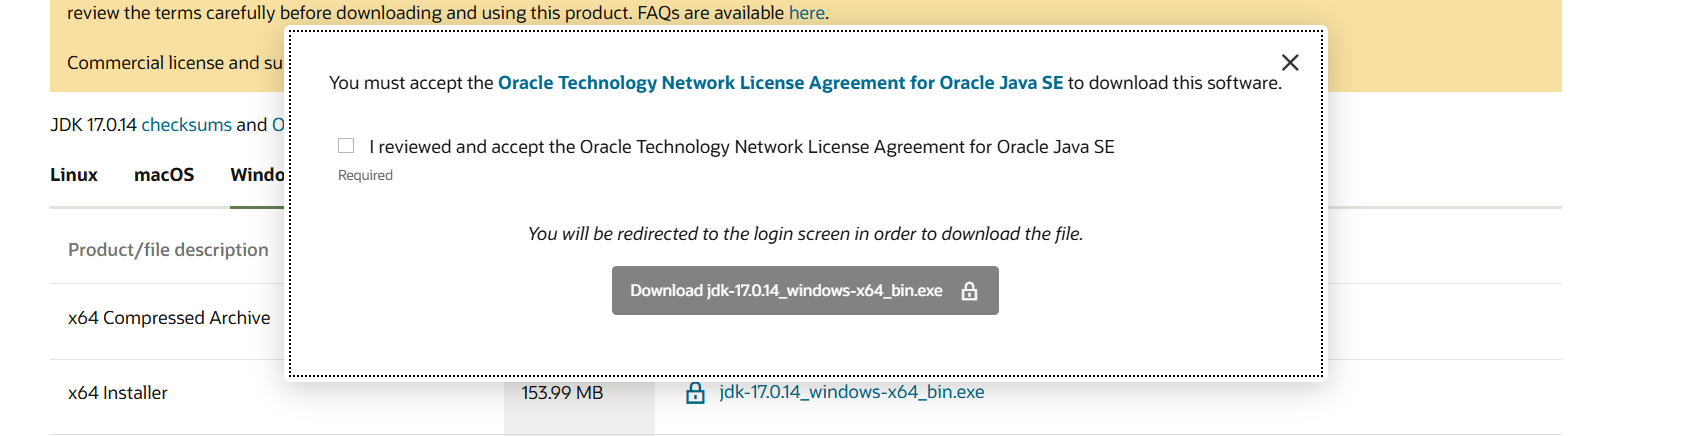The image size is (1708, 436).
Task: Select the 'Product/file description' column header
Action: click(168, 250)
